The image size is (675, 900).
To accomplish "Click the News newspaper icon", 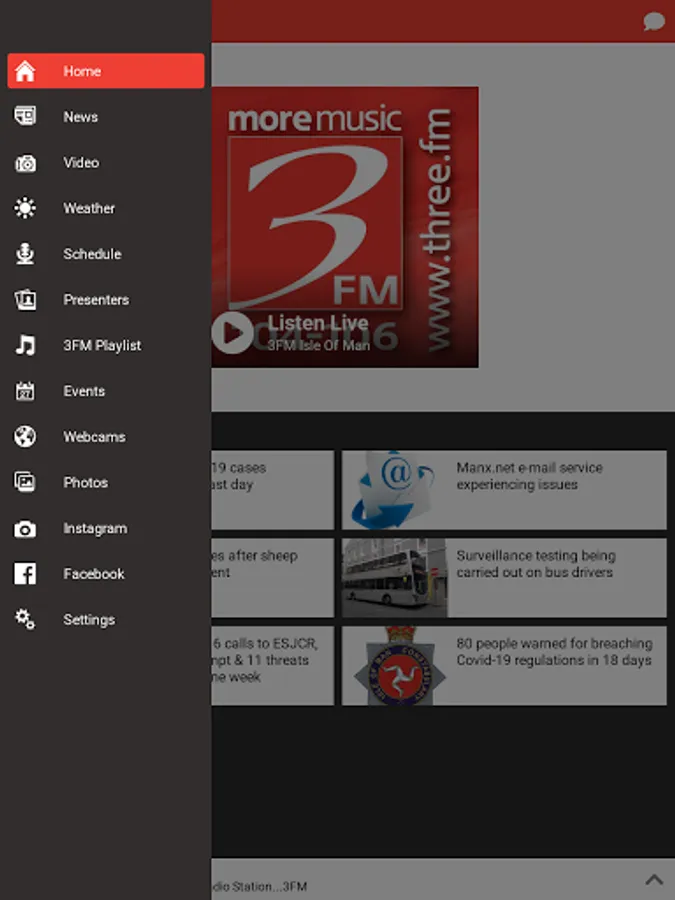I will (x=25, y=116).
